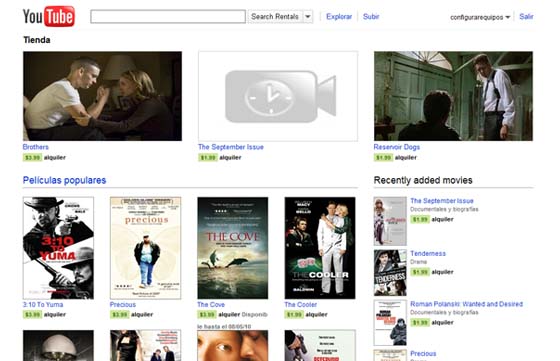Click the Search Rentals button
The width and height of the screenshot is (560, 361).
click(275, 16)
